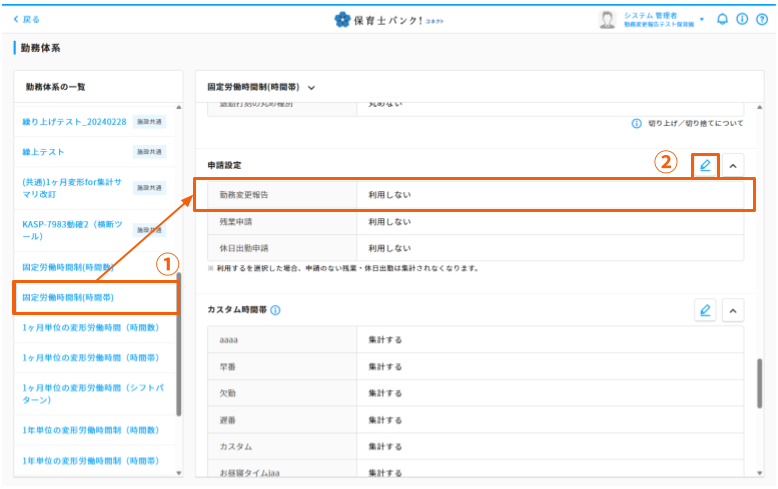The width and height of the screenshot is (778, 489).
Task: Edit 申請設定 section with pencil icon
Action: pyautogui.click(x=705, y=165)
